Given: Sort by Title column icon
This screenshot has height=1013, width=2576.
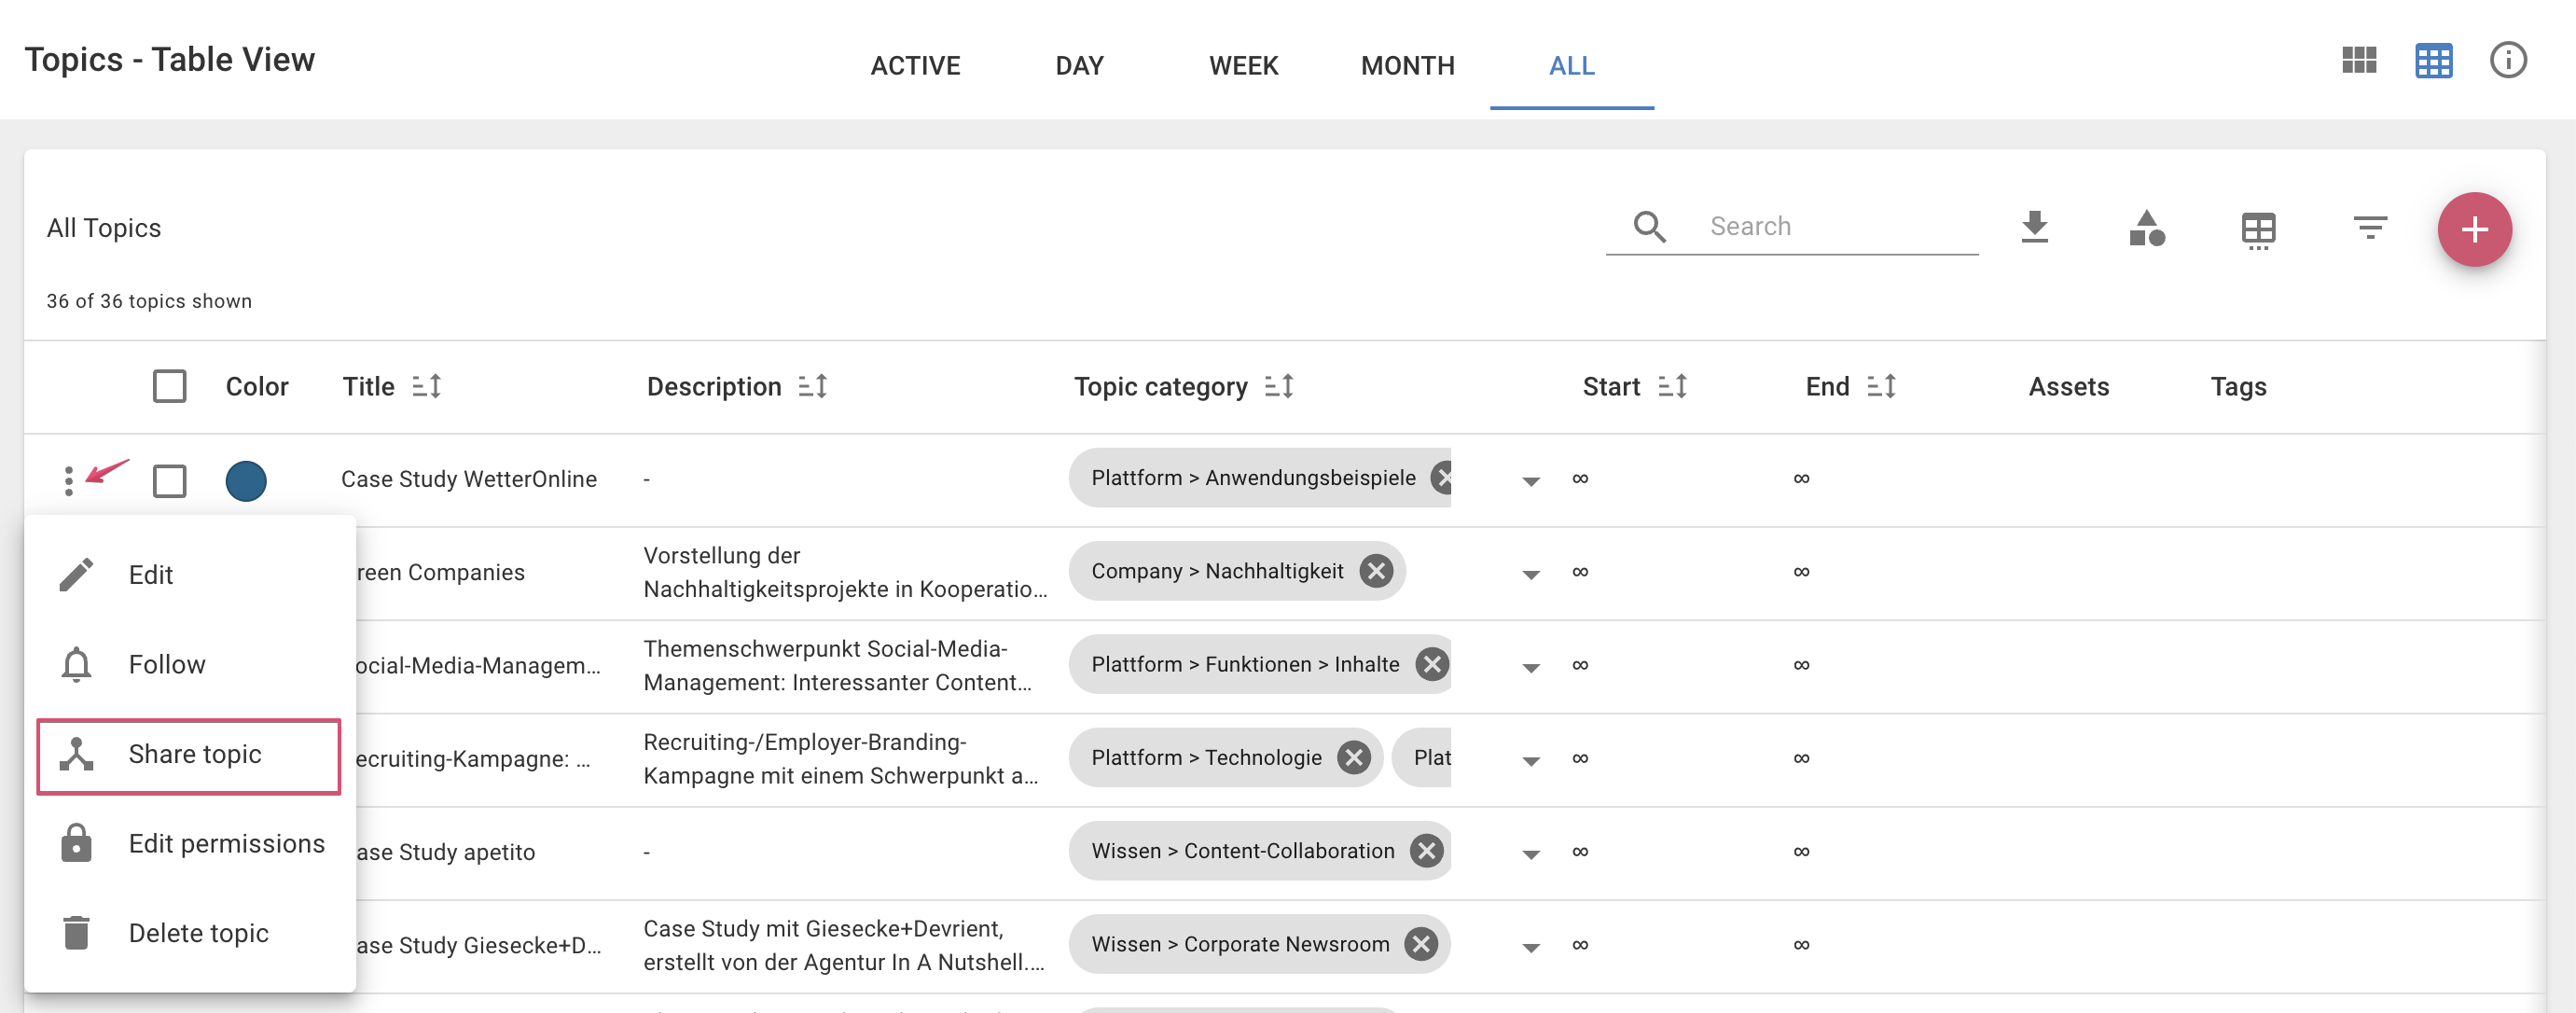Looking at the screenshot, I should 427,386.
